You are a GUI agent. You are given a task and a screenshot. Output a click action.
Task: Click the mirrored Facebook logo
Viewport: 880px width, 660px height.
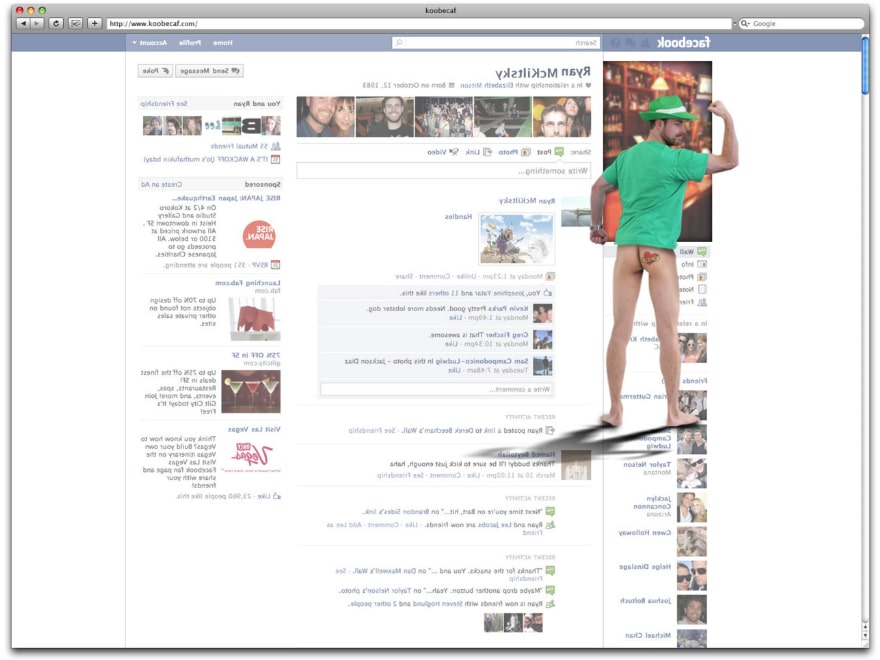click(685, 43)
